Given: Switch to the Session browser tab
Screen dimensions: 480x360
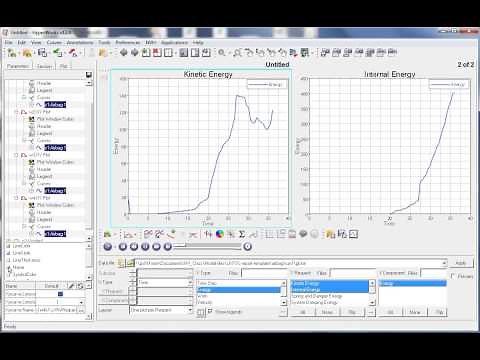Looking at the screenshot, I should pos(44,66).
